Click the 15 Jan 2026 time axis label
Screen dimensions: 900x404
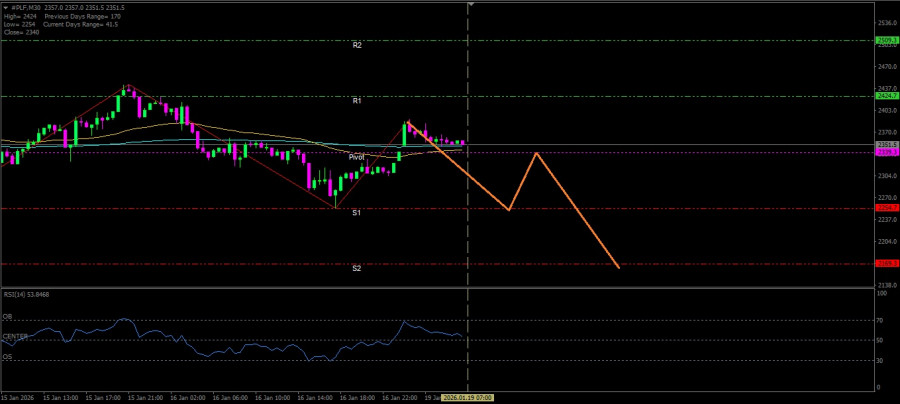tap(16, 398)
